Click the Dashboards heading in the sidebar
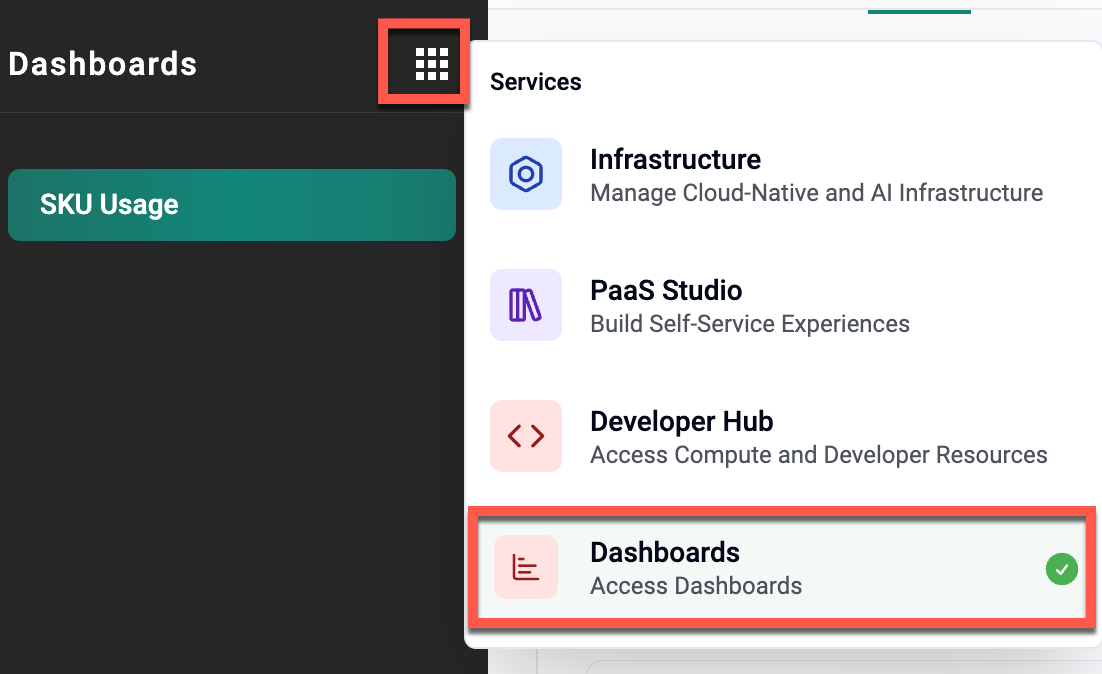 (x=103, y=64)
